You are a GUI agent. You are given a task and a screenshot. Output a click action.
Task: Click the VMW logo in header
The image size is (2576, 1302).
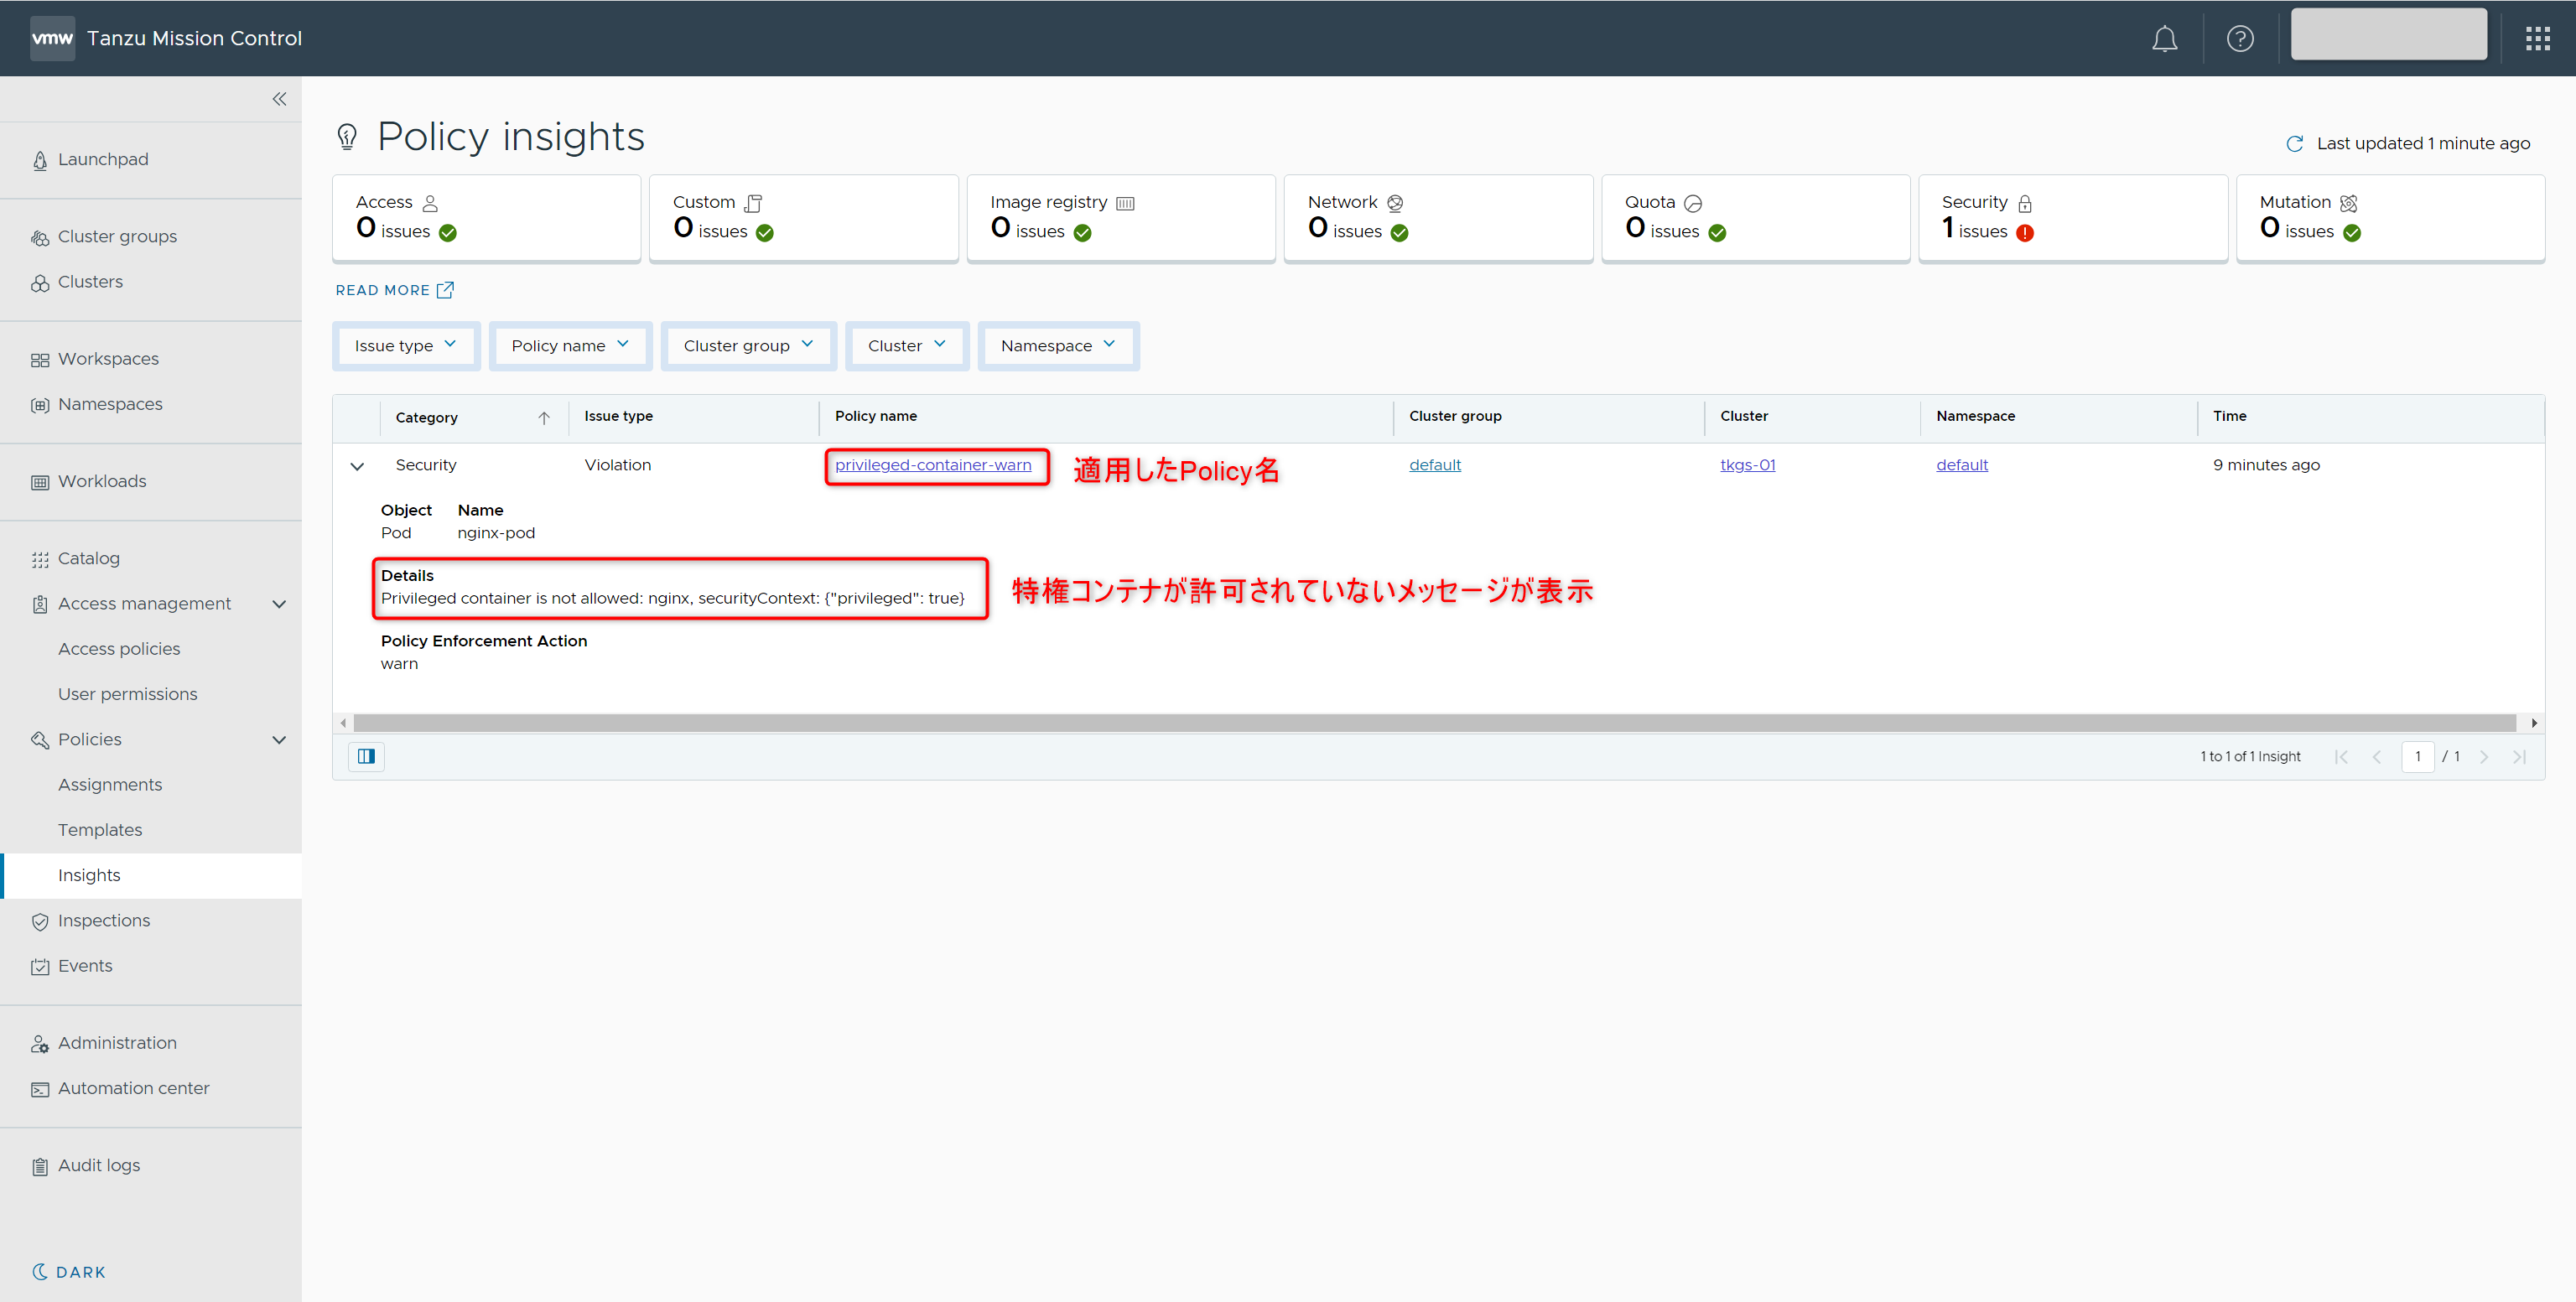(52, 39)
